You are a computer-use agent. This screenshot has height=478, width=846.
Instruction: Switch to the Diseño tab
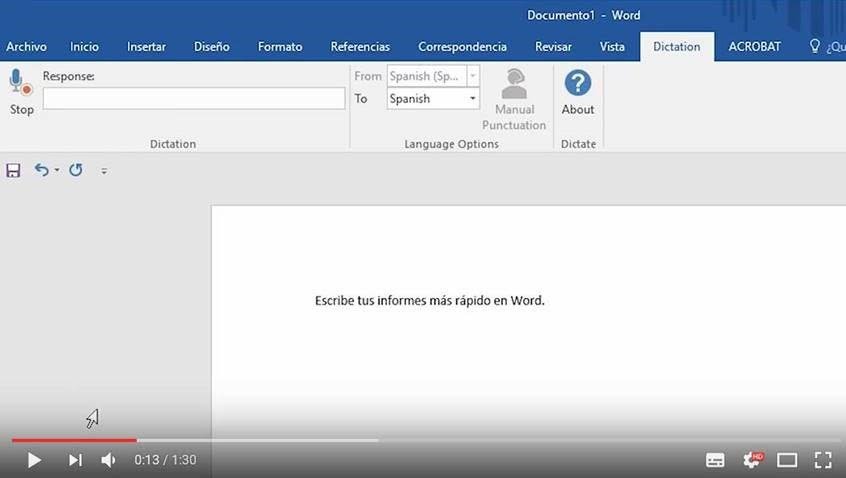pyautogui.click(x=212, y=47)
